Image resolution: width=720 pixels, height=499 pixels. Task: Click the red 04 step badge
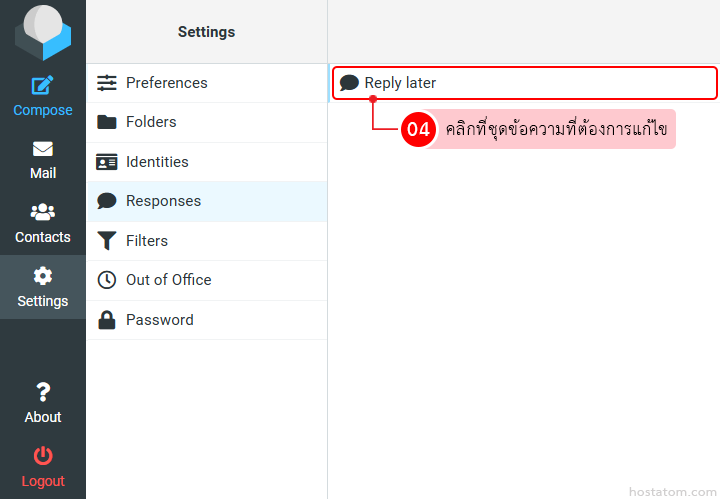click(x=418, y=130)
